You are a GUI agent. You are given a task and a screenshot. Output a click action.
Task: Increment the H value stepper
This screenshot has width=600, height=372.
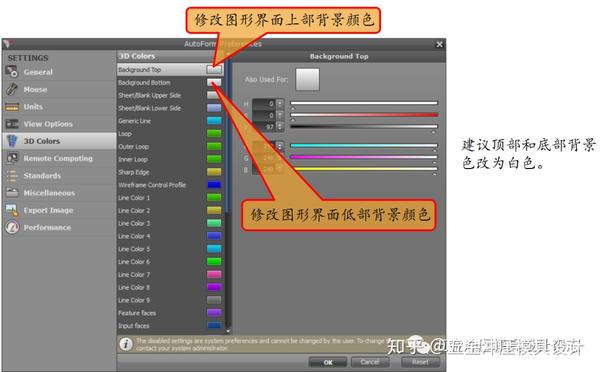tap(280, 101)
